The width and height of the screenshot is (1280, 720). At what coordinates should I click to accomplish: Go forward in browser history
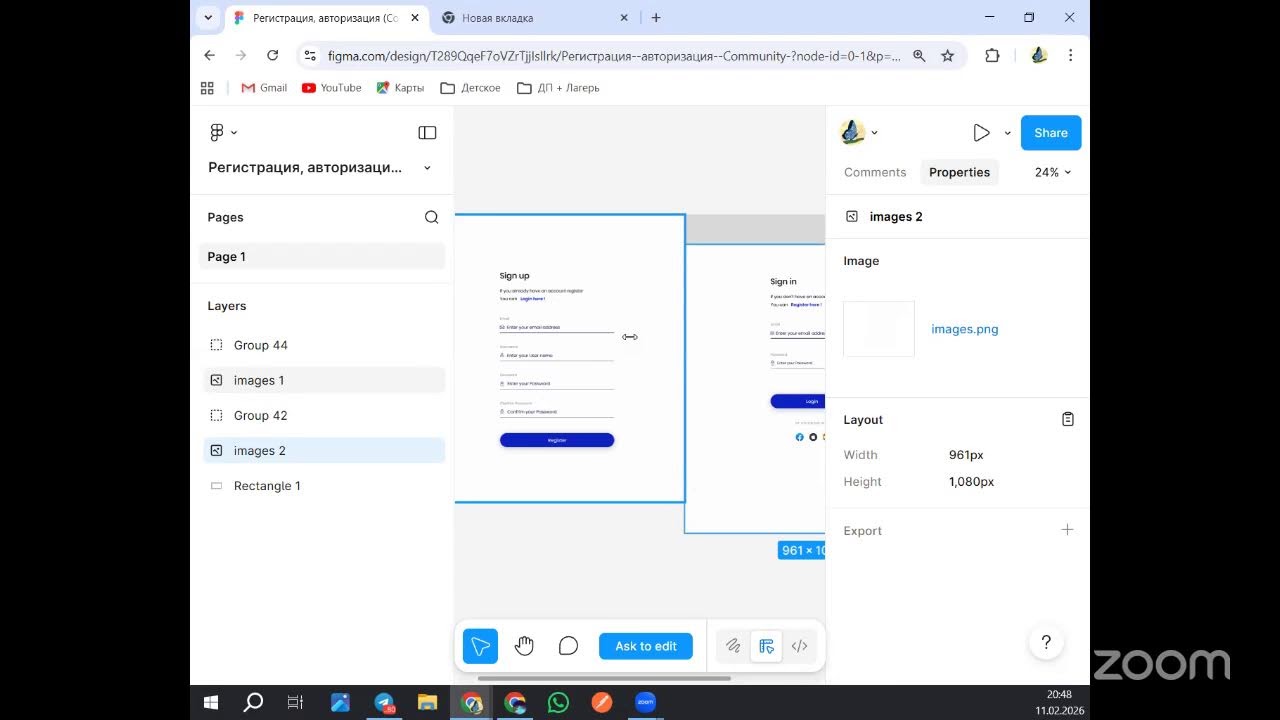[241, 56]
